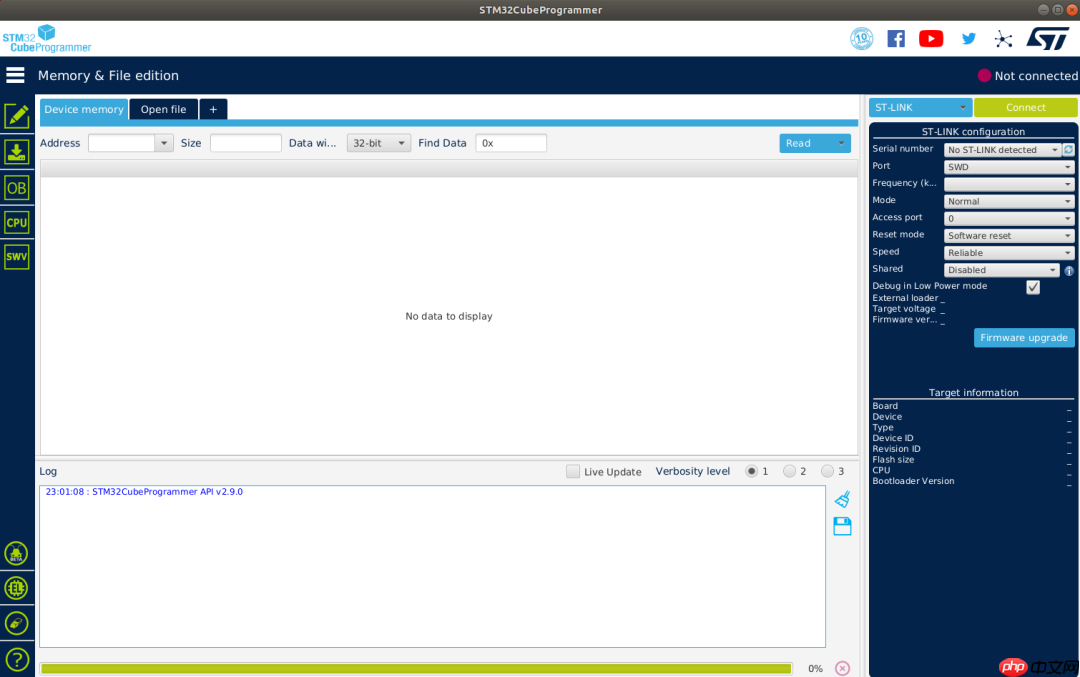Refresh the ST-LINK serial number list
This screenshot has width=1080, height=677.
[x=1068, y=149]
